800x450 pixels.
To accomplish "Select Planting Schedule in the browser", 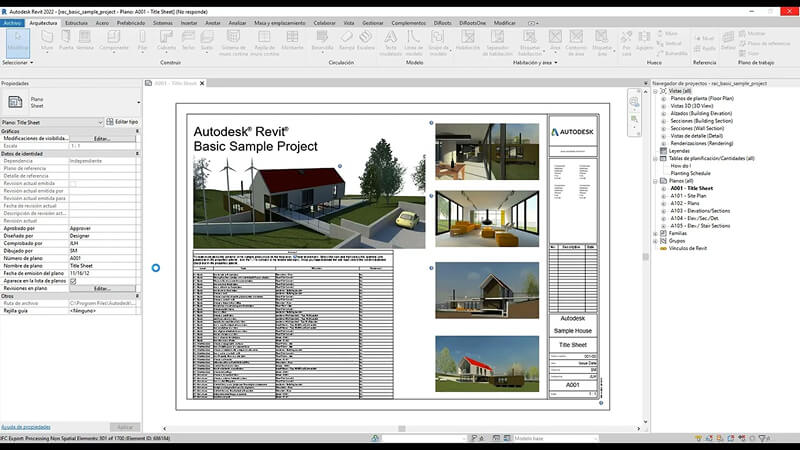I will pyautogui.click(x=690, y=173).
